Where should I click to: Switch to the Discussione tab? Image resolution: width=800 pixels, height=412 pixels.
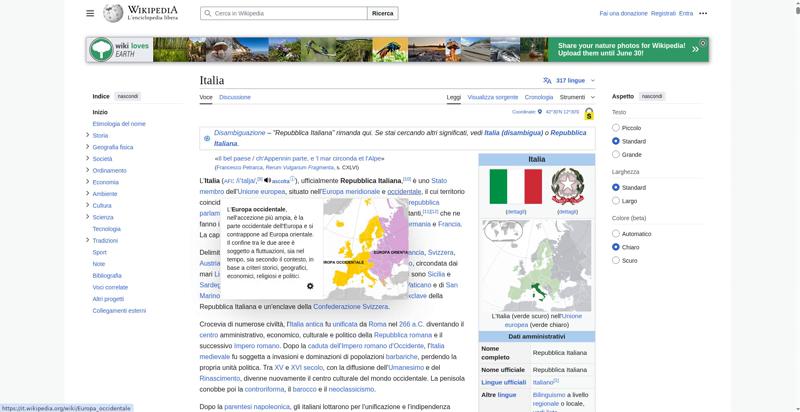pos(235,97)
